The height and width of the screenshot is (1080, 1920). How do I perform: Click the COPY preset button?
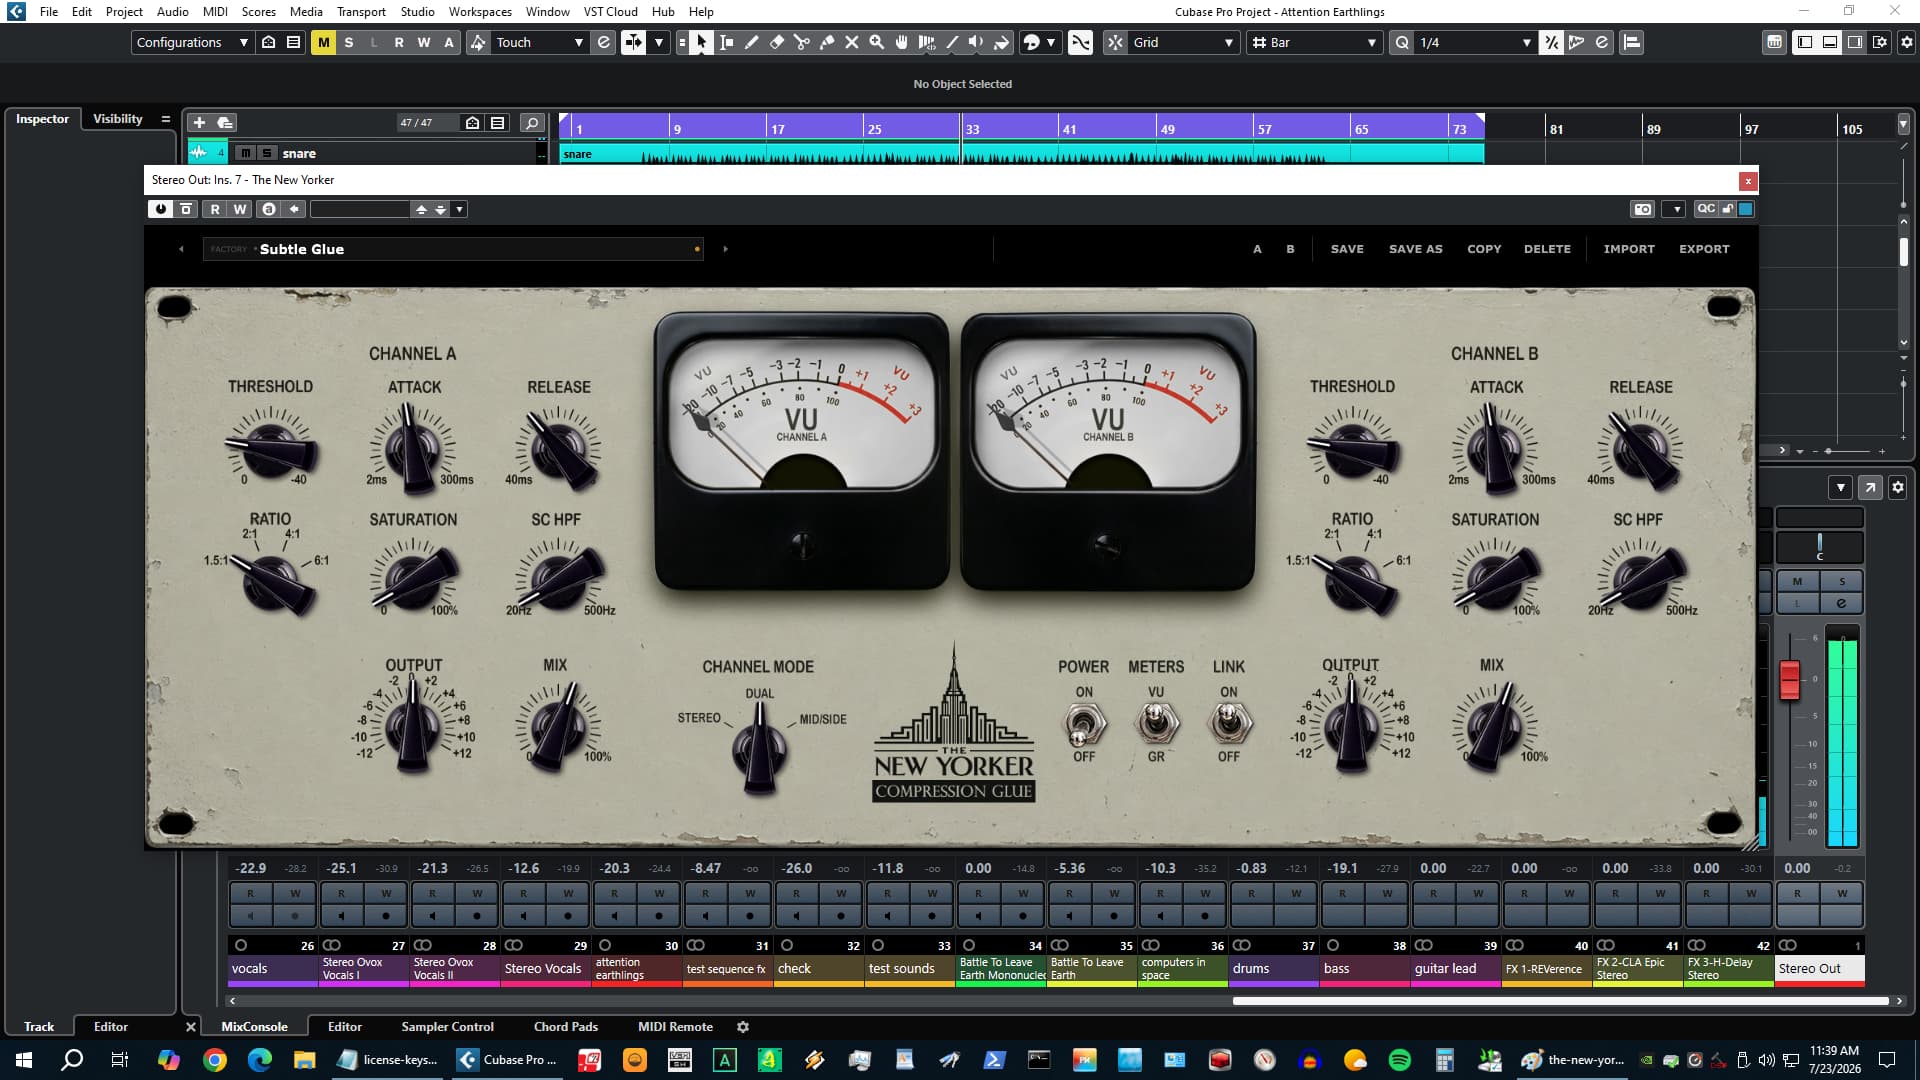(1484, 249)
